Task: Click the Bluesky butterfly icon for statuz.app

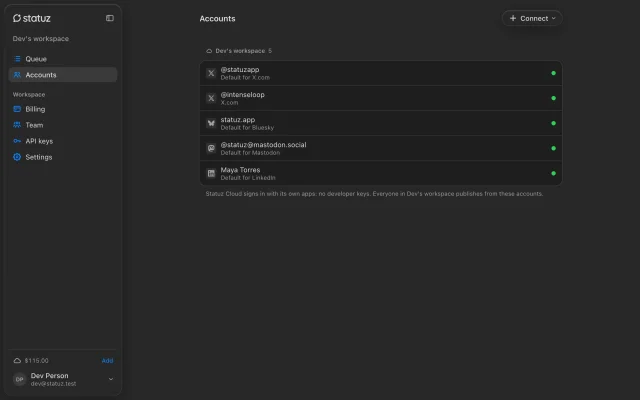Action: (211, 123)
